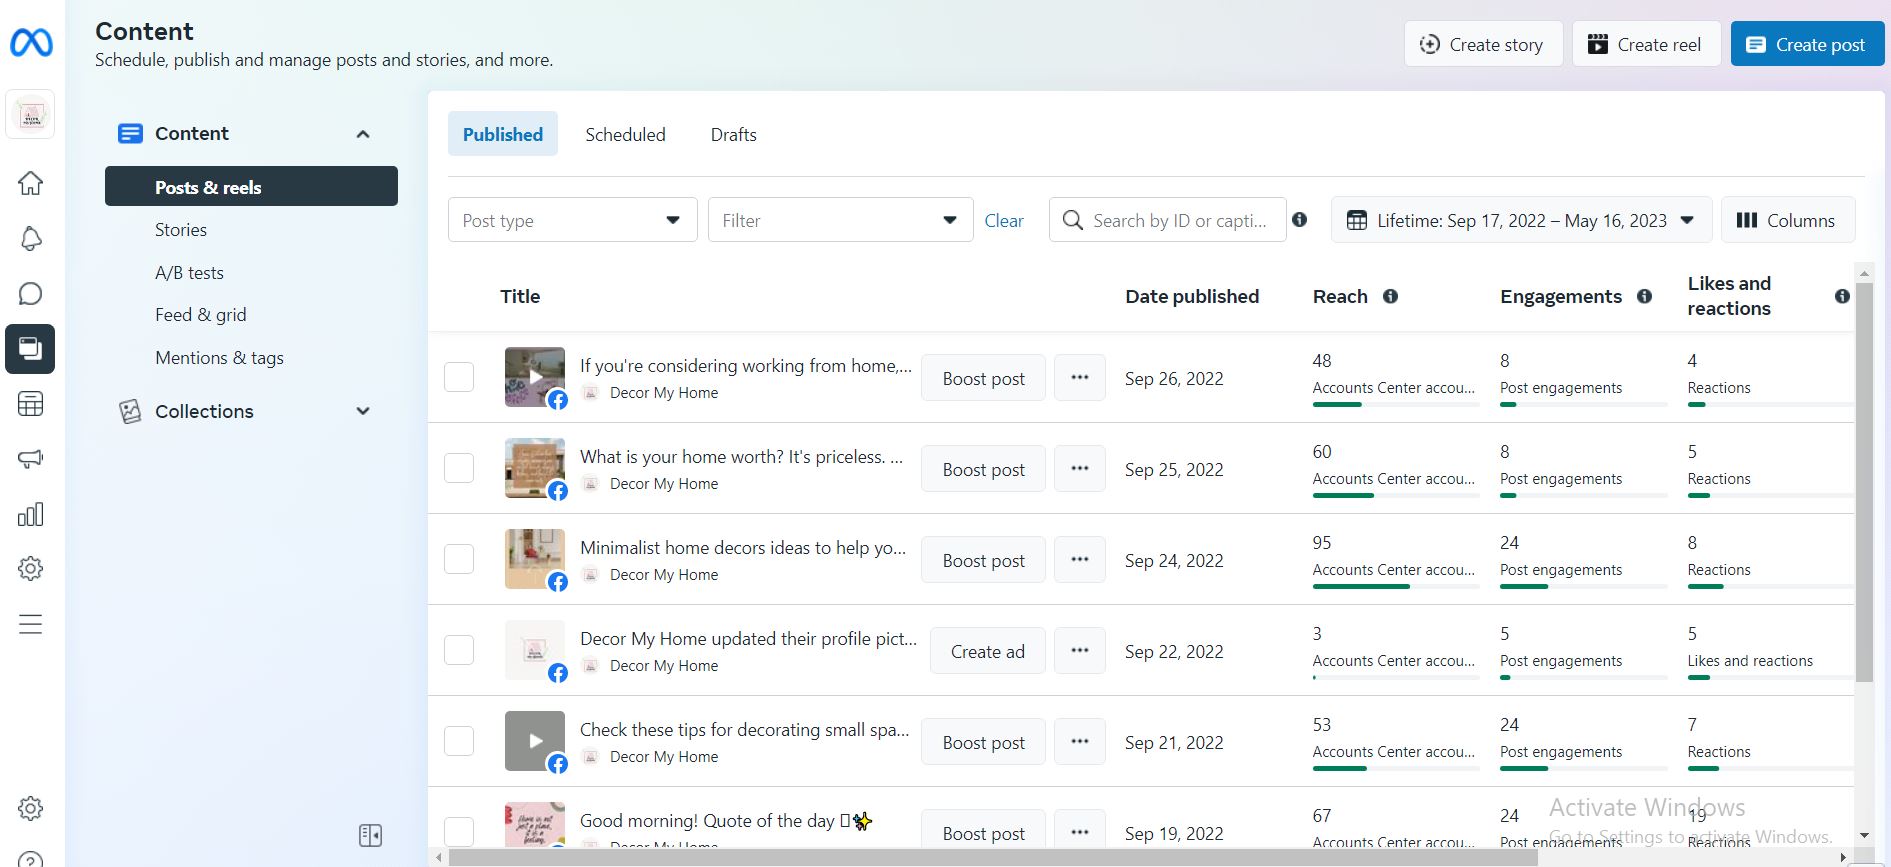
Task: Switch to the Published tab
Action: [503, 134]
